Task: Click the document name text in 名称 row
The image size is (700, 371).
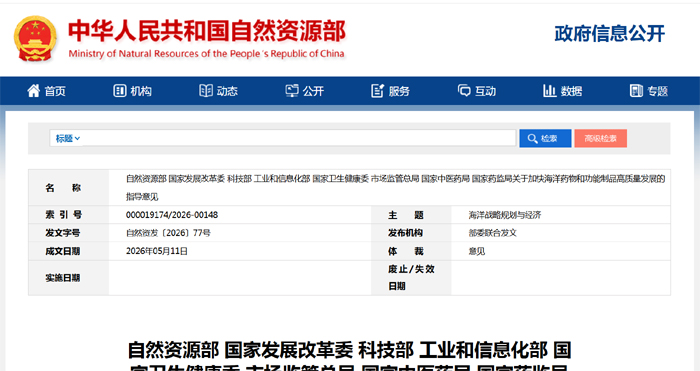Action: (x=396, y=188)
